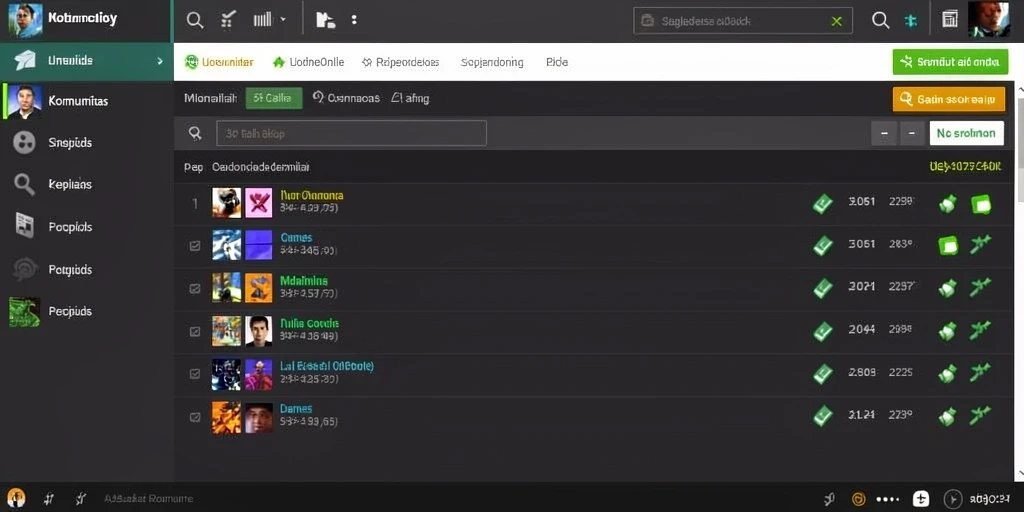Viewport: 1024px width, 512px height.
Task: Click into the list filter search field
Action: point(351,133)
